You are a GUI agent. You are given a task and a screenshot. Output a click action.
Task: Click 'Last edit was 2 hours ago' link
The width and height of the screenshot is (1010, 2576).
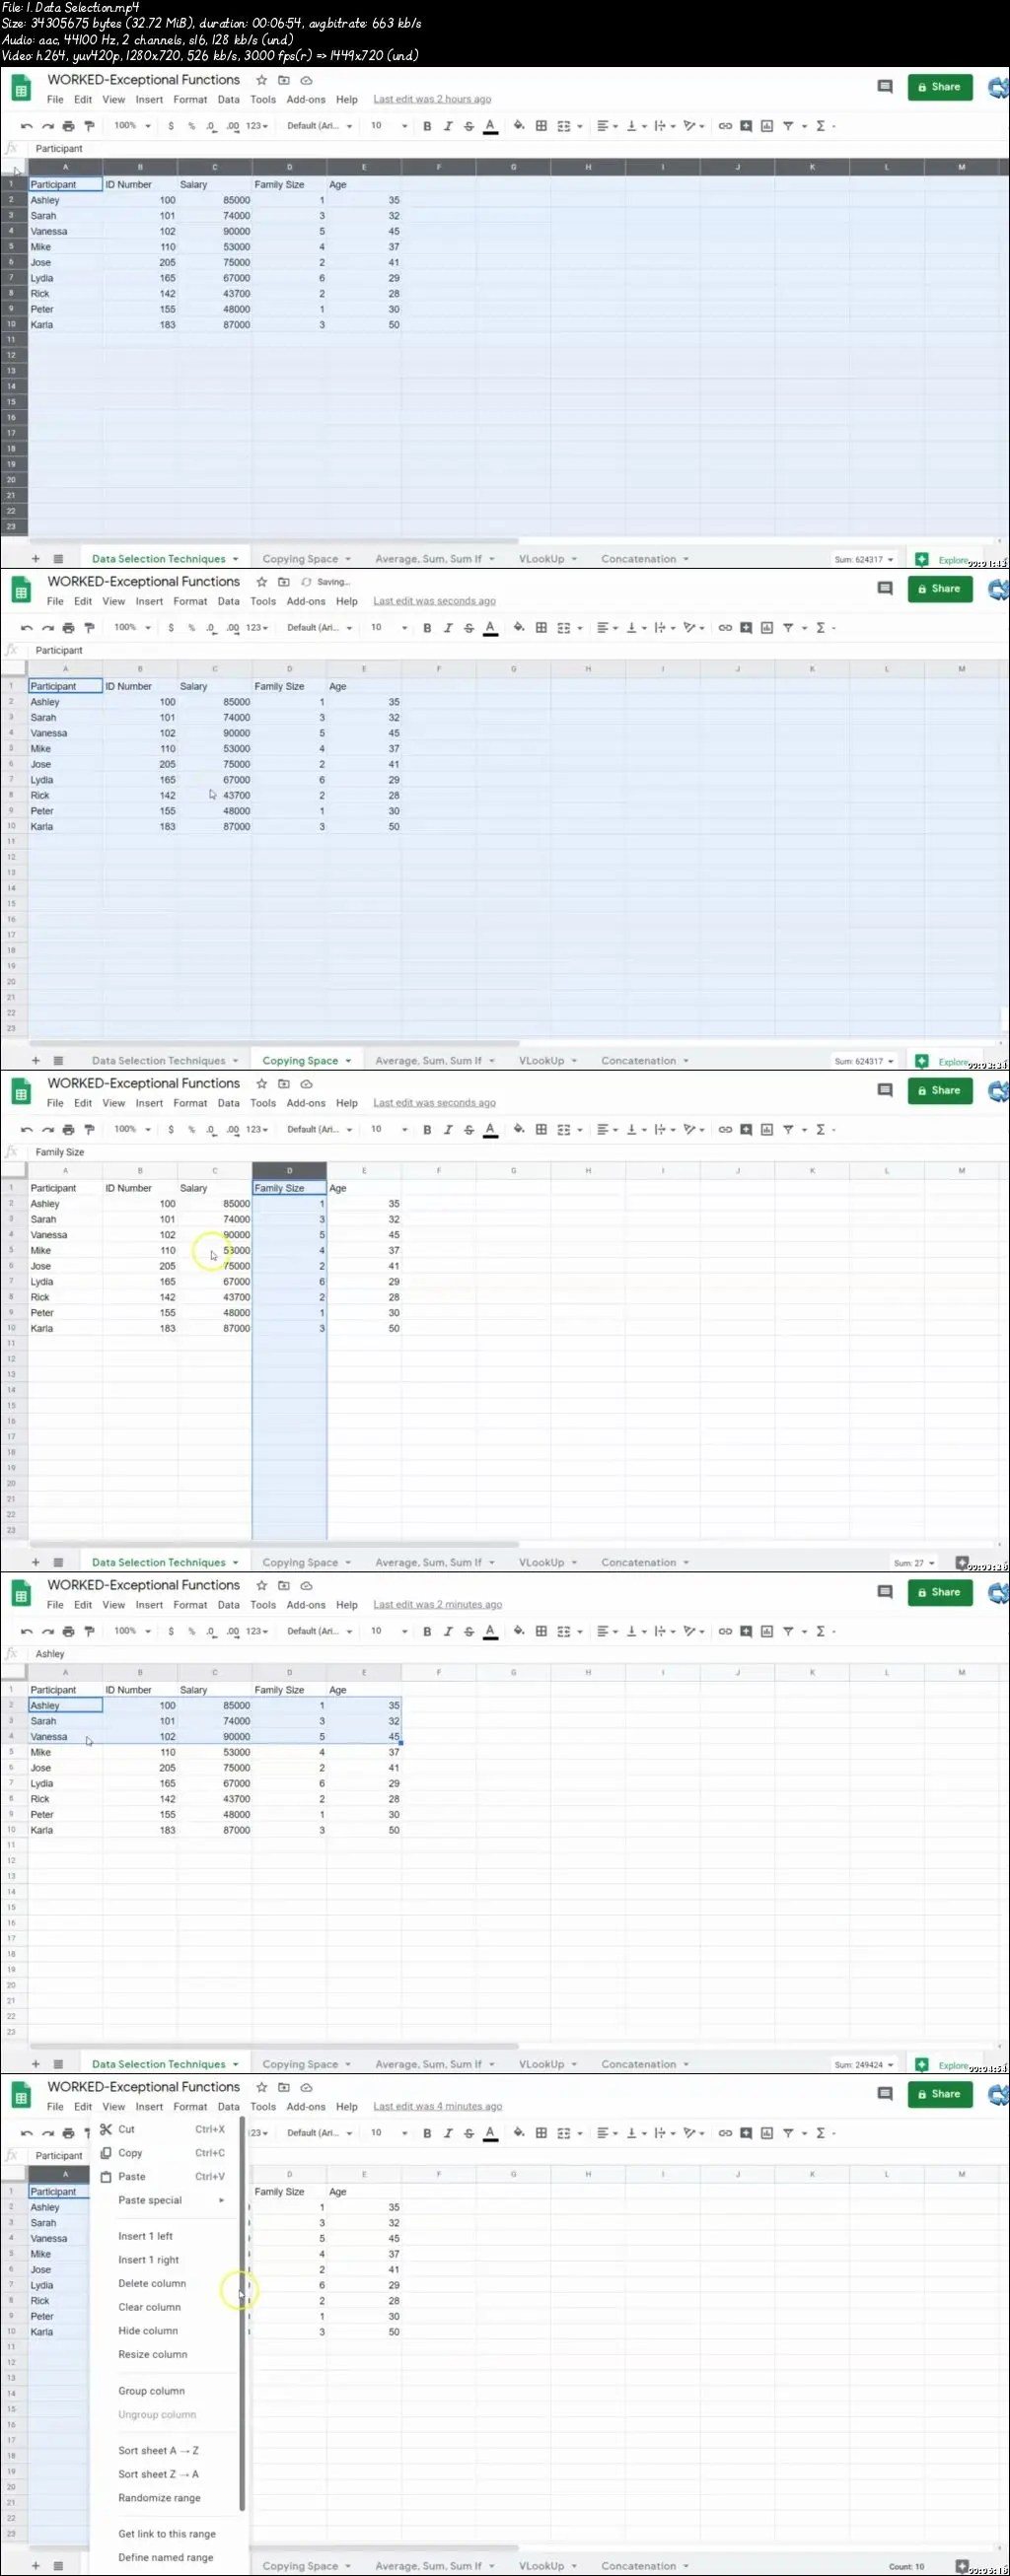tap(432, 99)
